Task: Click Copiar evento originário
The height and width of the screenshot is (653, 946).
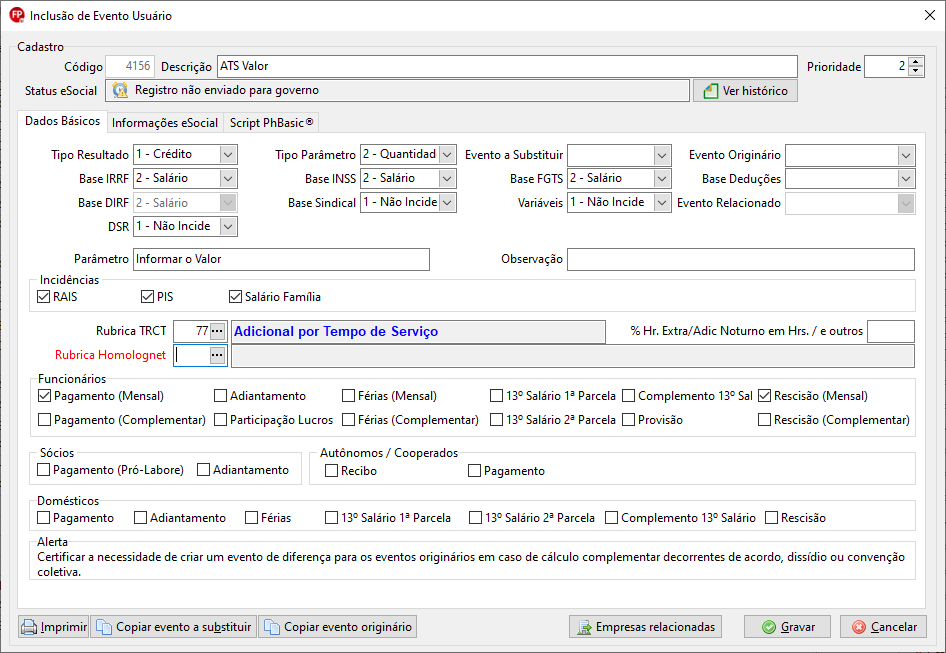Action: (x=338, y=627)
